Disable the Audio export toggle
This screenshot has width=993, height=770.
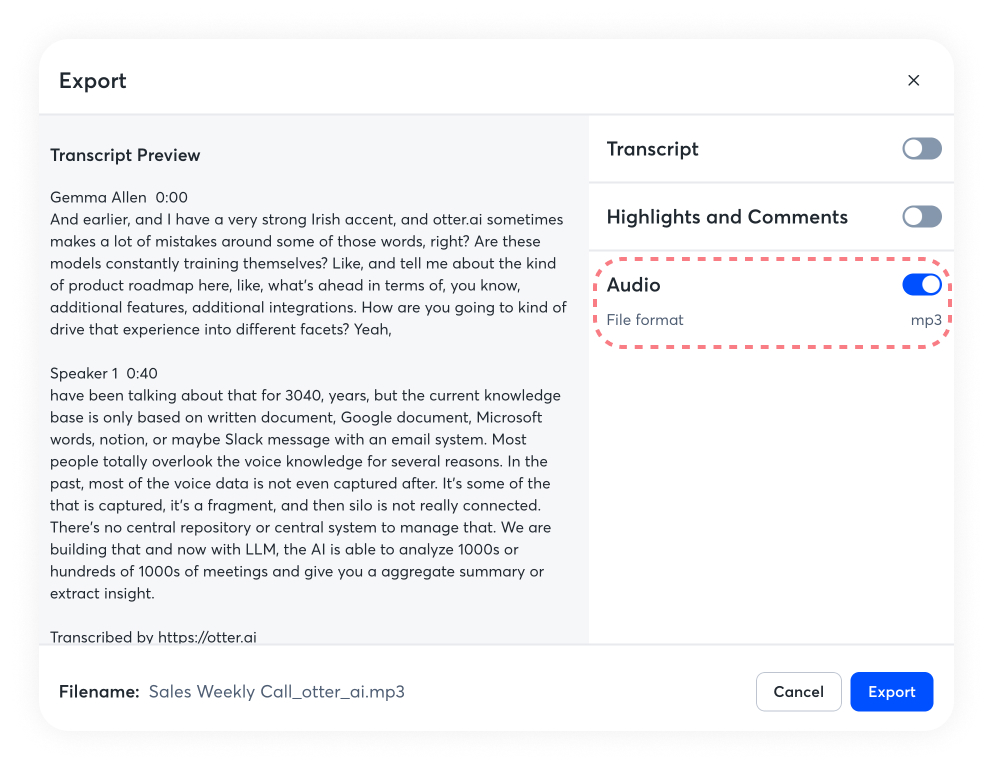[x=921, y=285]
